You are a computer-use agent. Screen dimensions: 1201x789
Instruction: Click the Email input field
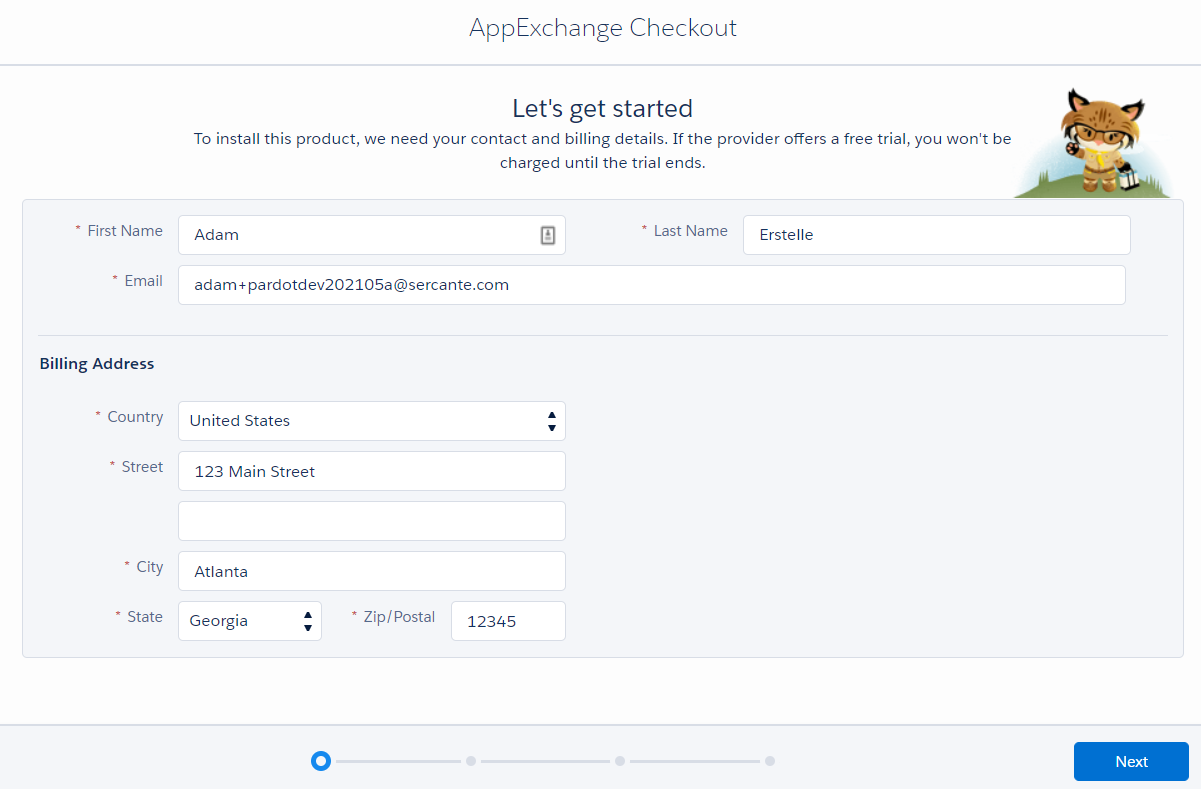652,285
